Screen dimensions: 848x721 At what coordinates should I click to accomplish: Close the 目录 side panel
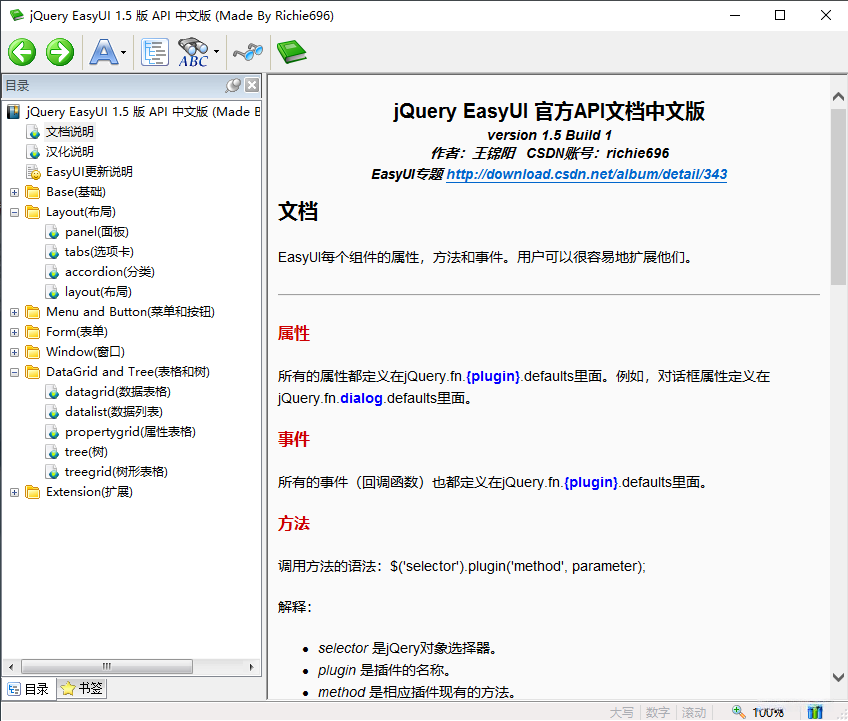252,85
